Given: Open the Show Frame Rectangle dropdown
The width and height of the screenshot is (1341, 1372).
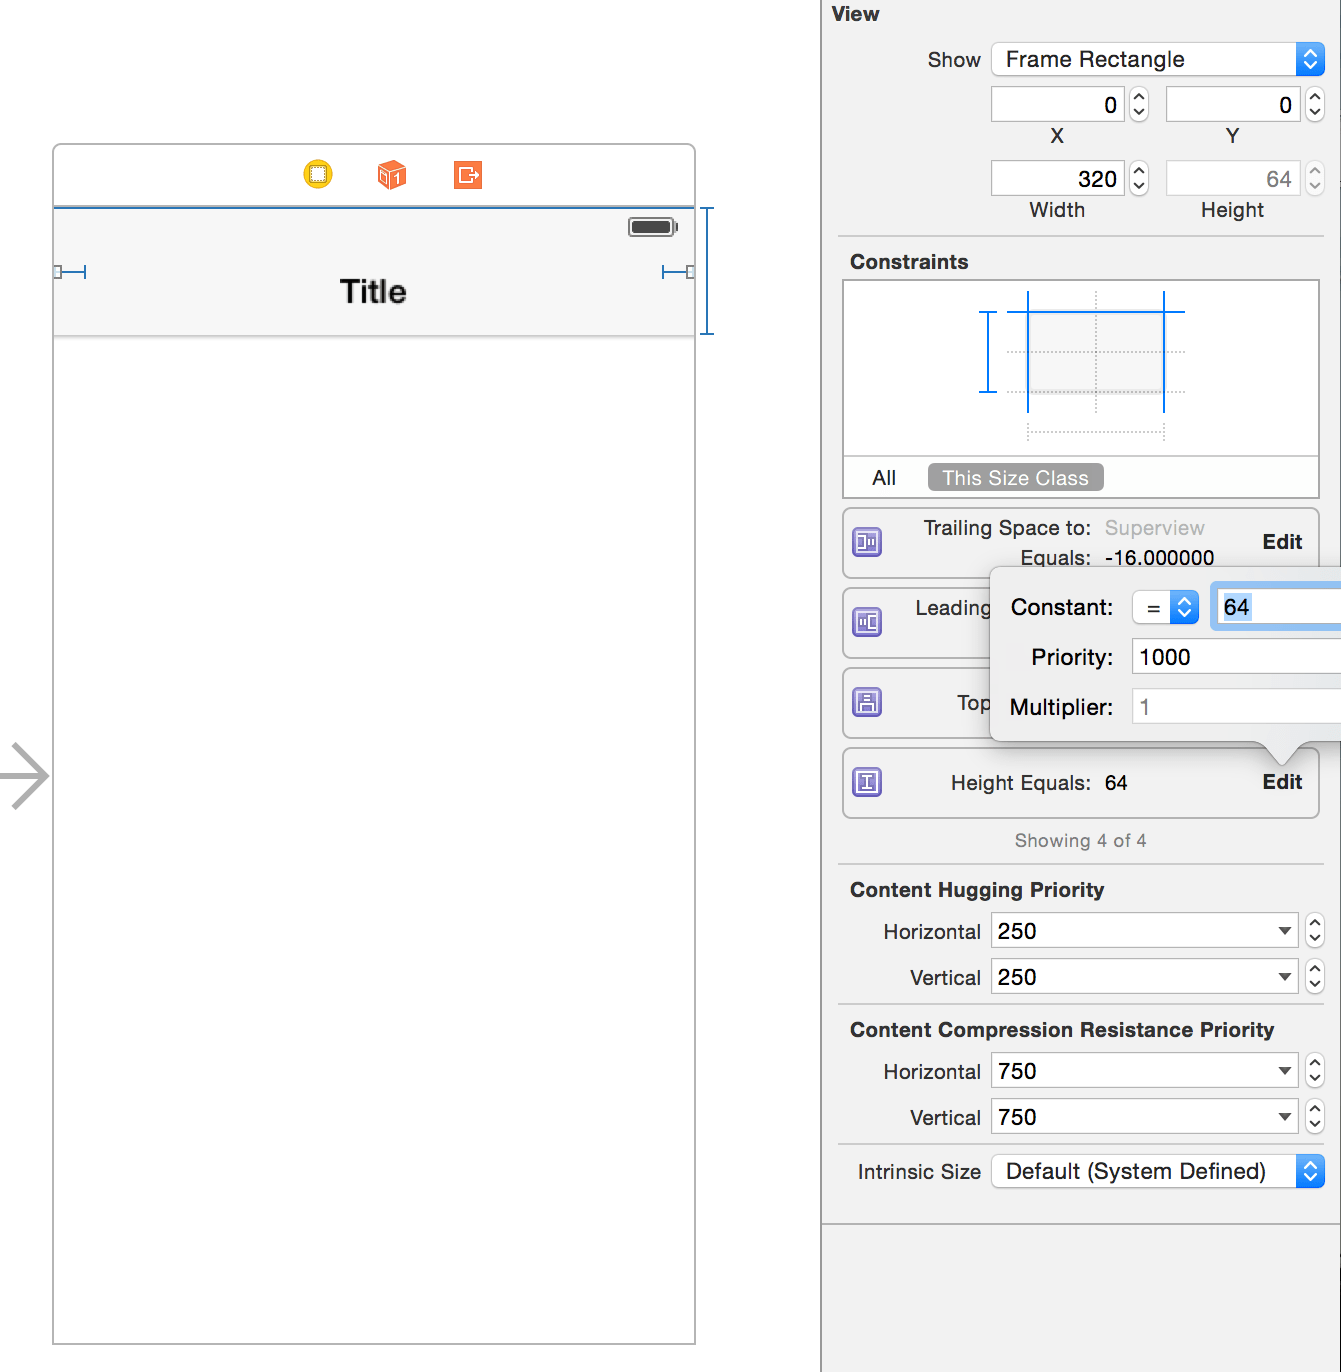Looking at the screenshot, I should click(x=1310, y=59).
